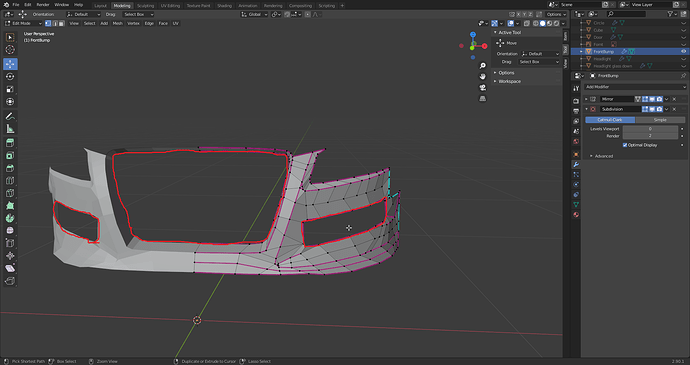This screenshot has width=690, height=365.
Task: Toggle Subdivision modifier render visibility
Action: click(x=659, y=109)
